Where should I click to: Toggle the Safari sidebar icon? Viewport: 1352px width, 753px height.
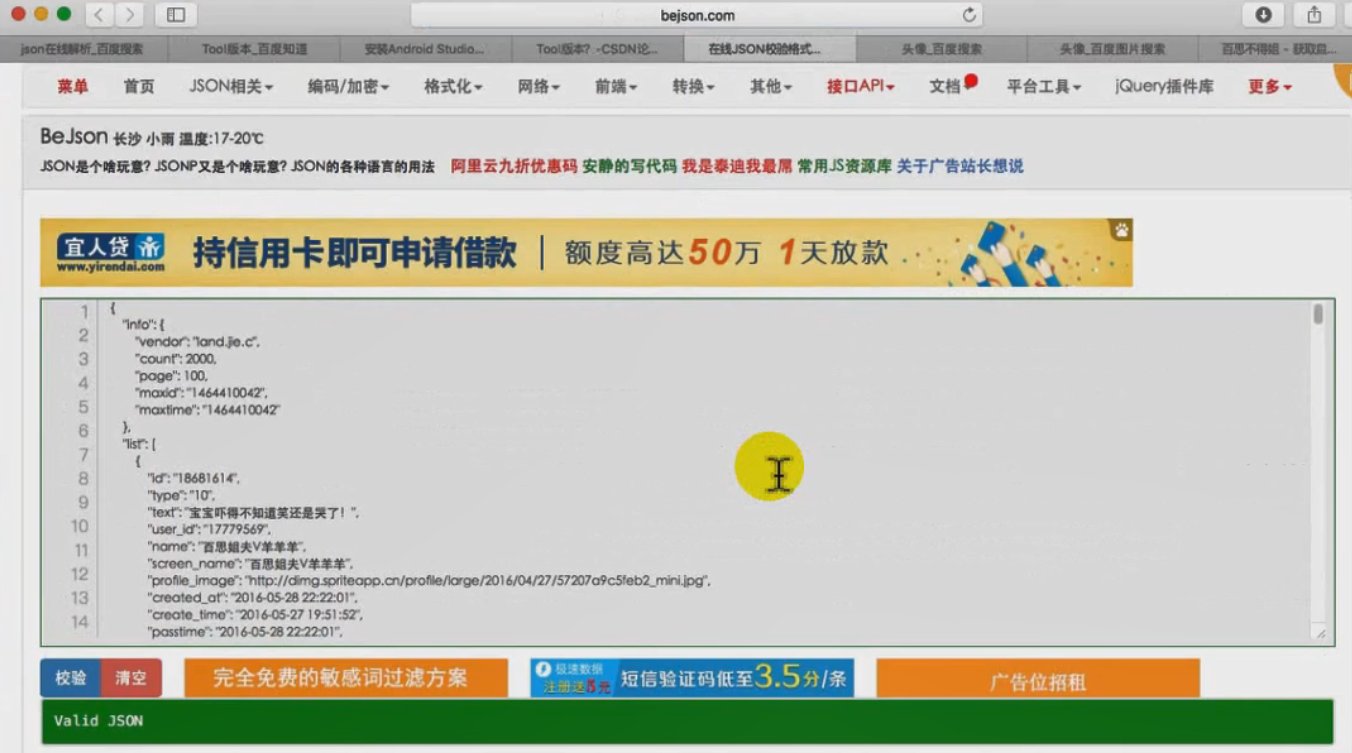(x=176, y=15)
